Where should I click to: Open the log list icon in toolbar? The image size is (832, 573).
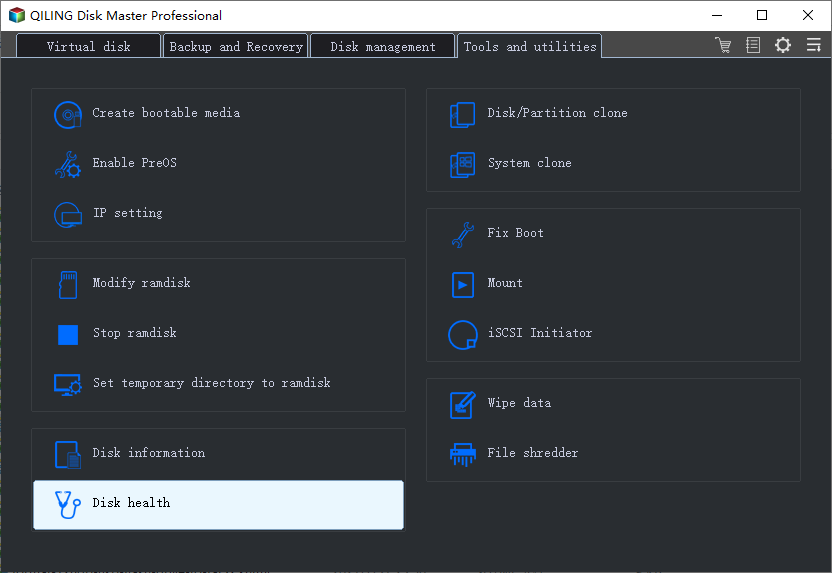(x=753, y=45)
